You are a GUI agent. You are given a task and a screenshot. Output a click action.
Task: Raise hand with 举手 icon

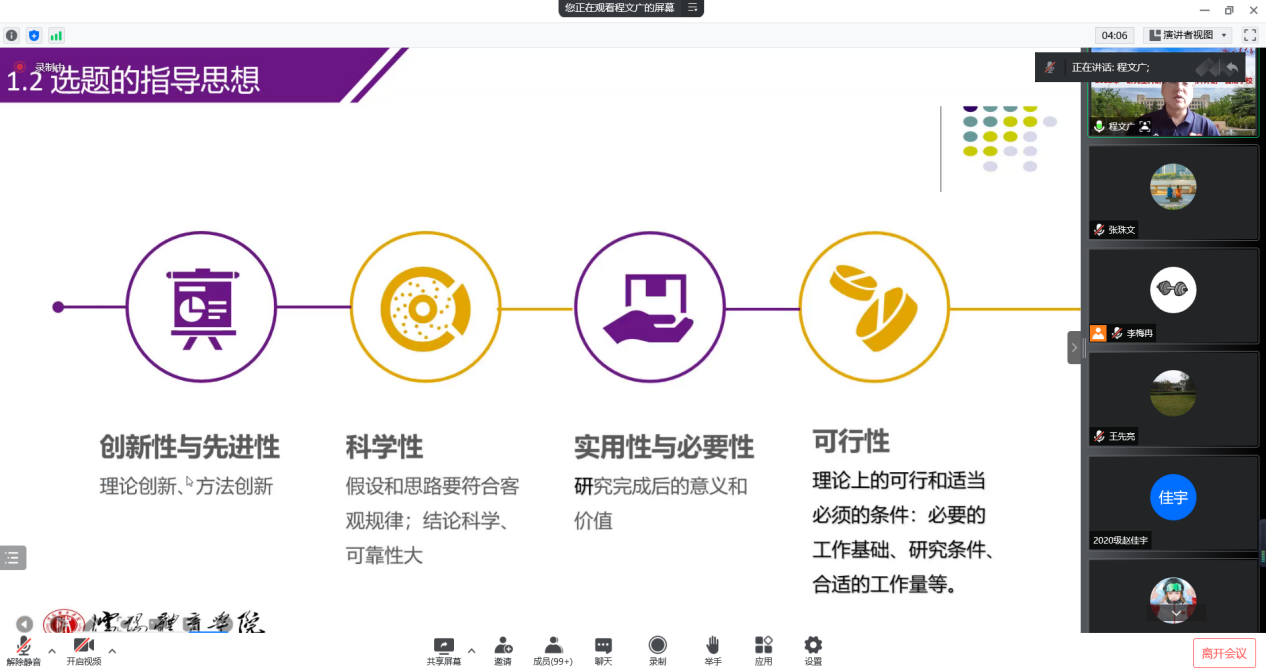[712, 650]
